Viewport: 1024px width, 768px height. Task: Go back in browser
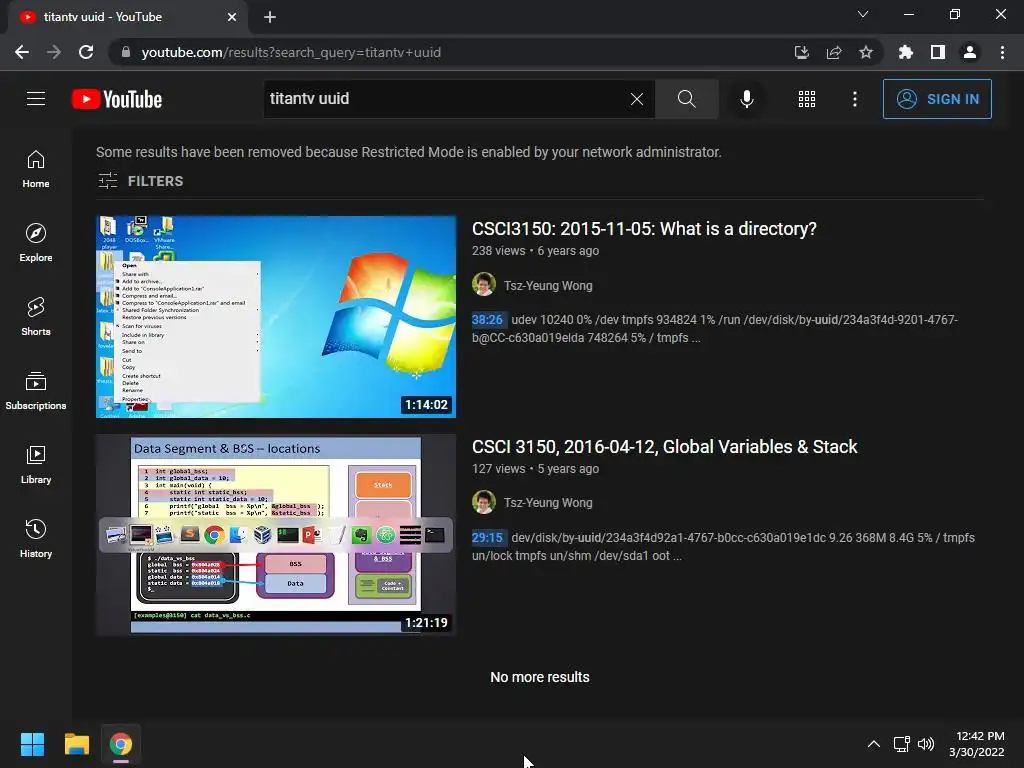pyautogui.click(x=22, y=52)
